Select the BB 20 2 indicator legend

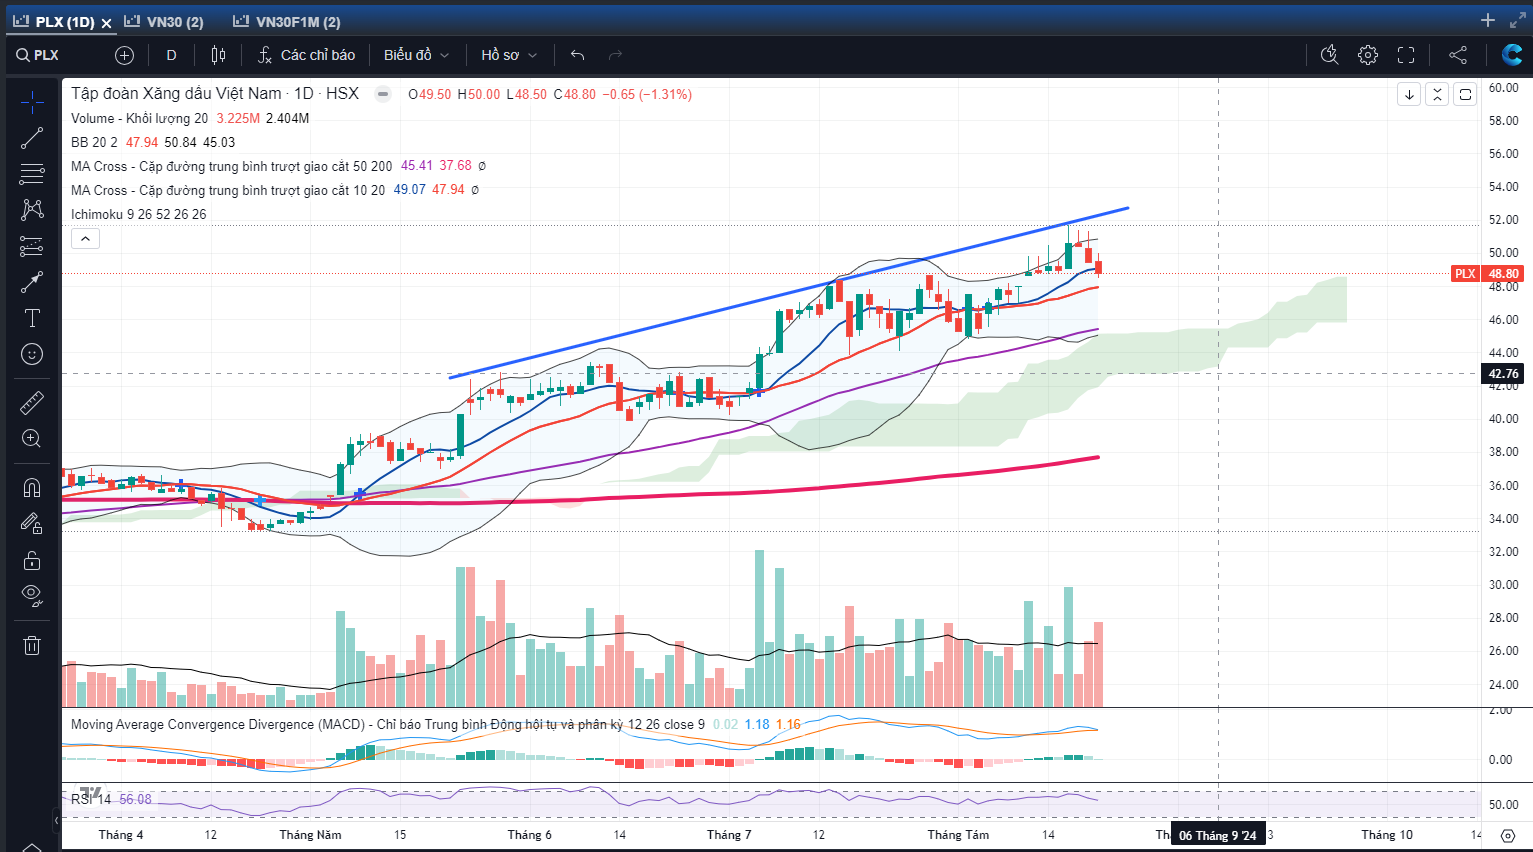click(94, 142)
